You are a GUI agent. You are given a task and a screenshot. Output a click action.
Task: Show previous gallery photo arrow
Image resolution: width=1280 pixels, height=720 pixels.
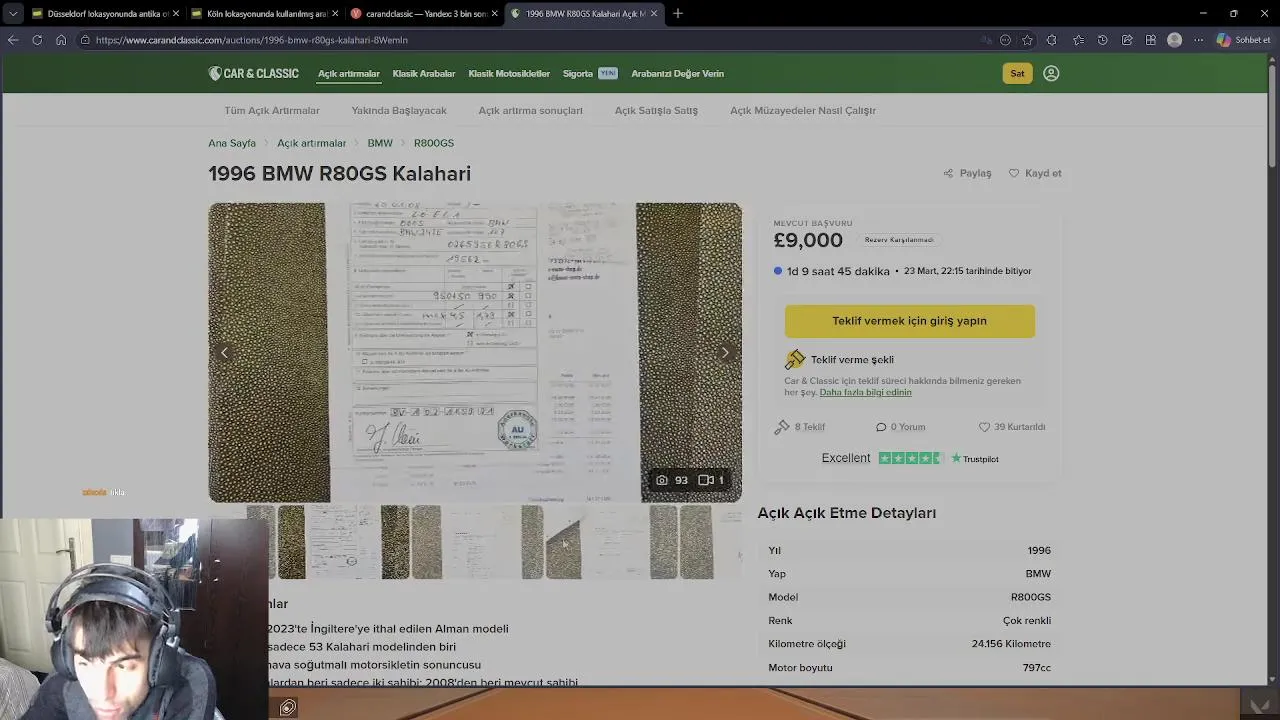pos(224,352)
